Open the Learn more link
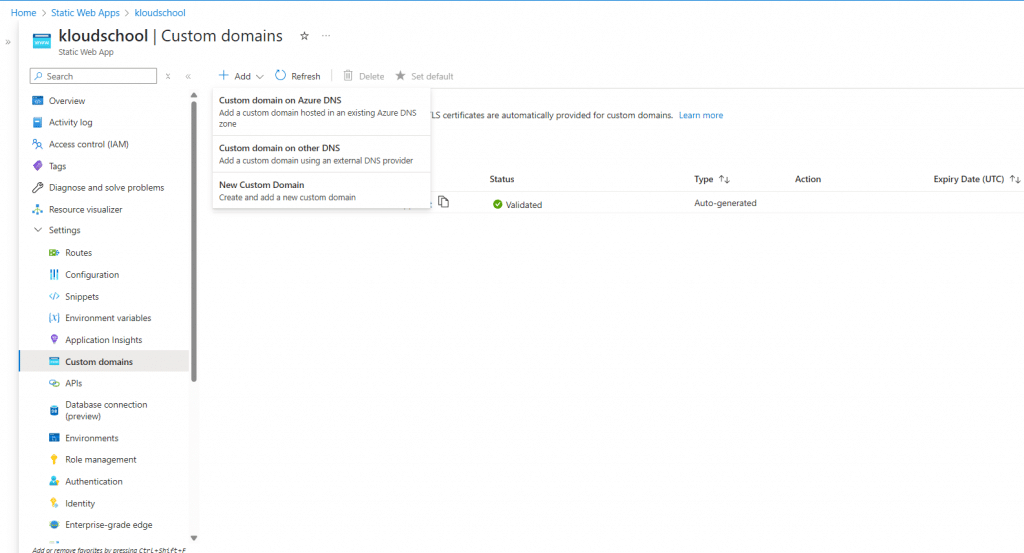Image resolution: width=1024 pixels, height=553 pixels. (700, 115)
